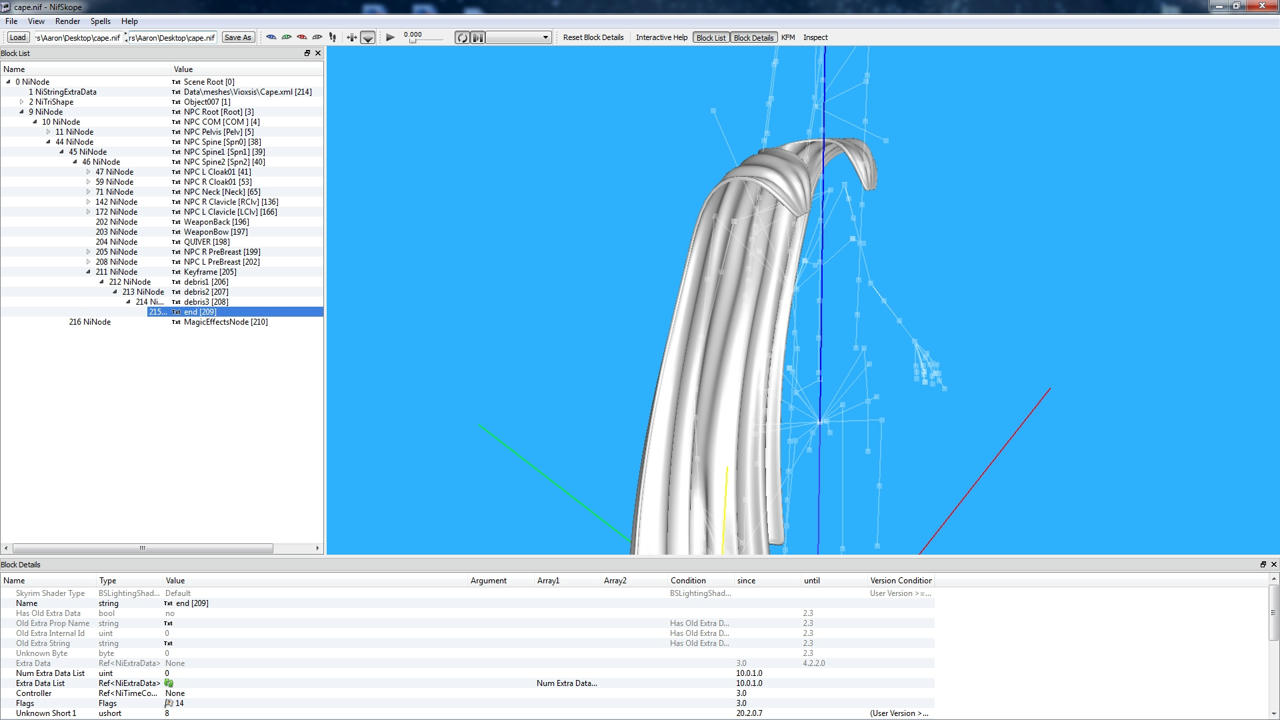Click the Txt icon in Block Details Name row
Viewport: 1280px width, 720px height.
(x=168, y=603)
